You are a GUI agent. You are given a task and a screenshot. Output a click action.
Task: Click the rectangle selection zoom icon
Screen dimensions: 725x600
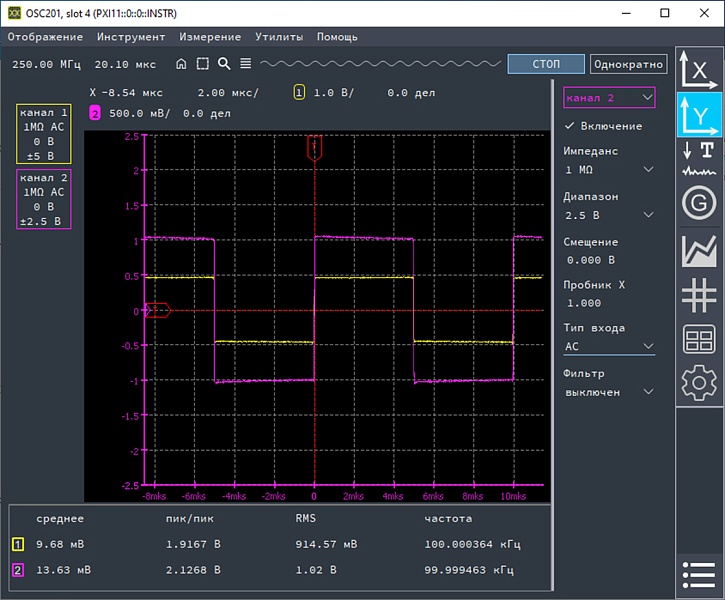click(x=203, y=64)
